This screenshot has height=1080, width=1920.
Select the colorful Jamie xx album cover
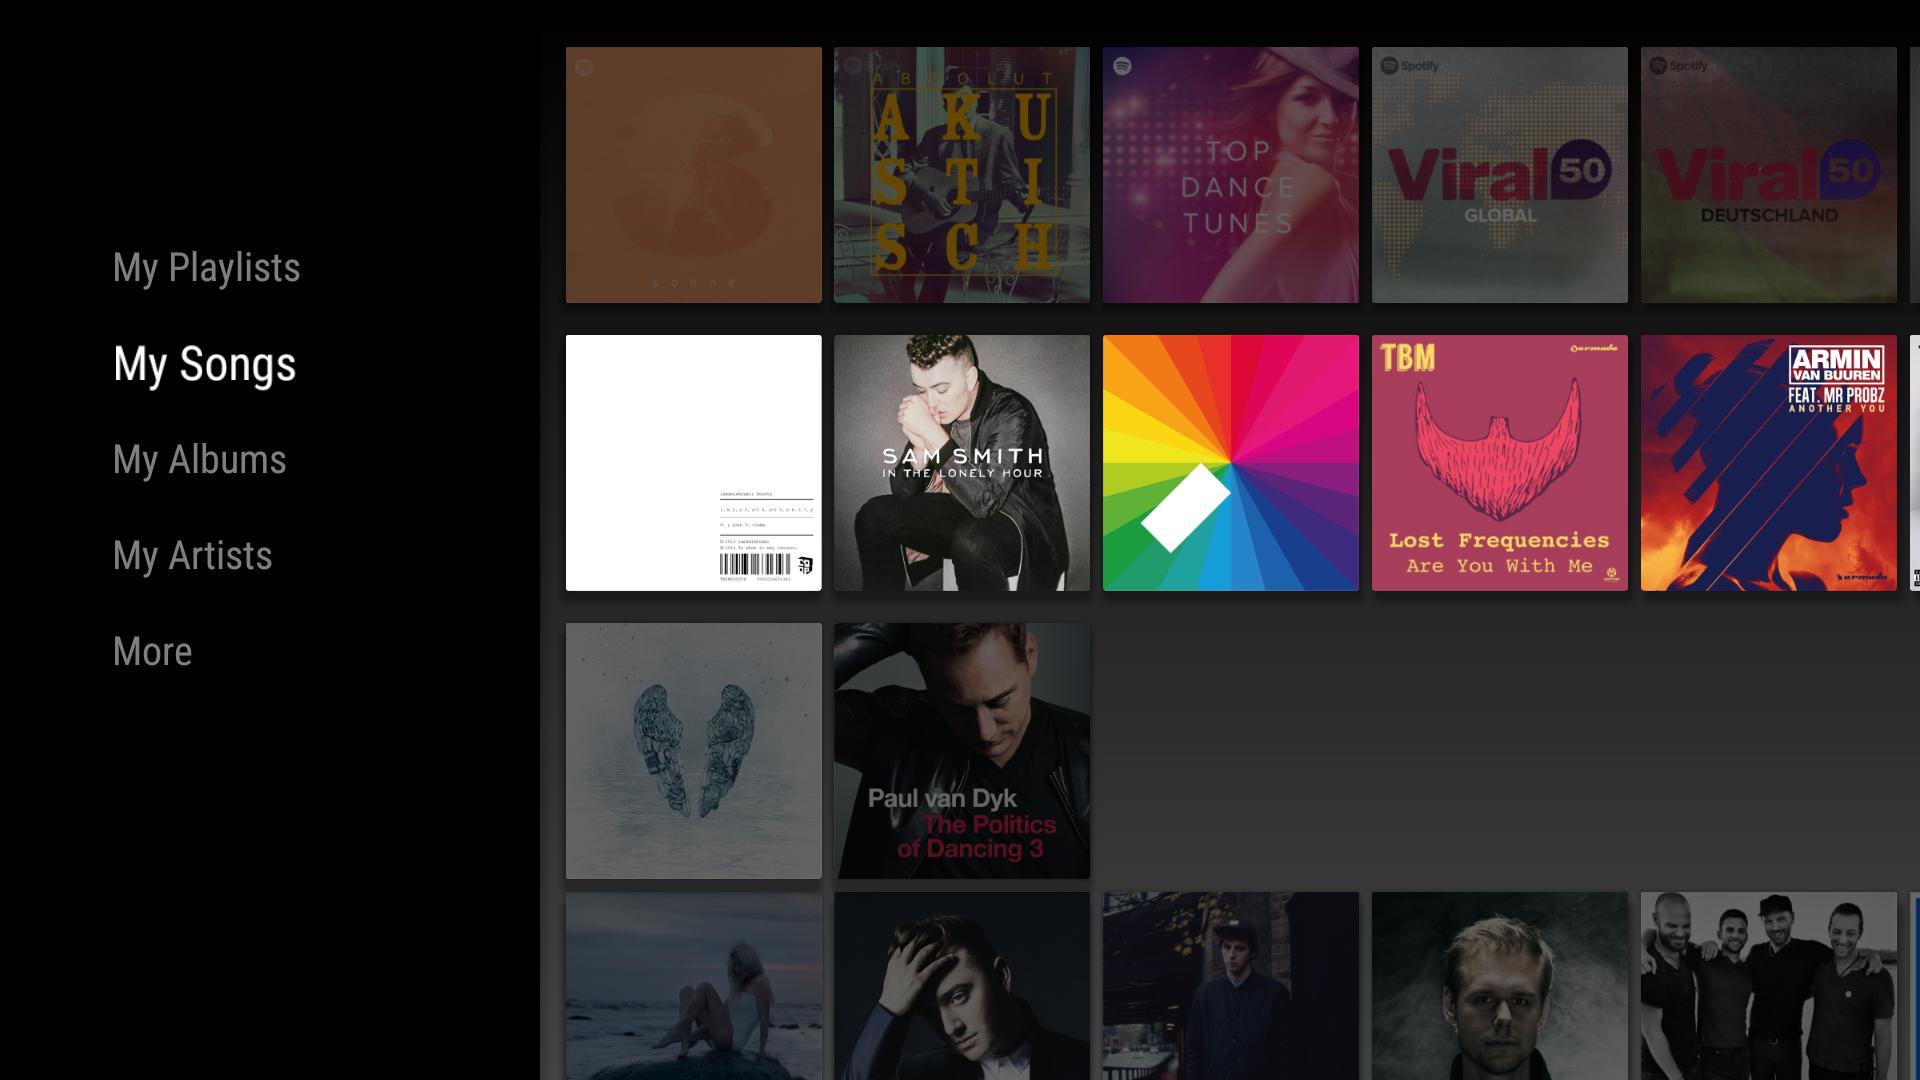pyautogui.click(x=1230, y=462)
